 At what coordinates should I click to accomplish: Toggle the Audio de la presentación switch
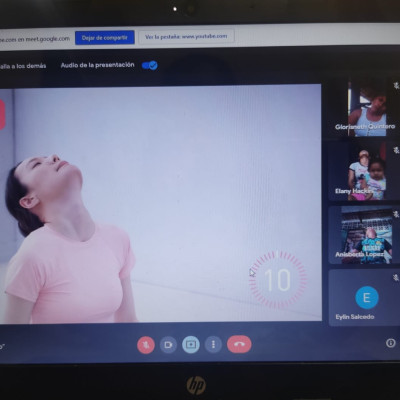pos(150,65)
